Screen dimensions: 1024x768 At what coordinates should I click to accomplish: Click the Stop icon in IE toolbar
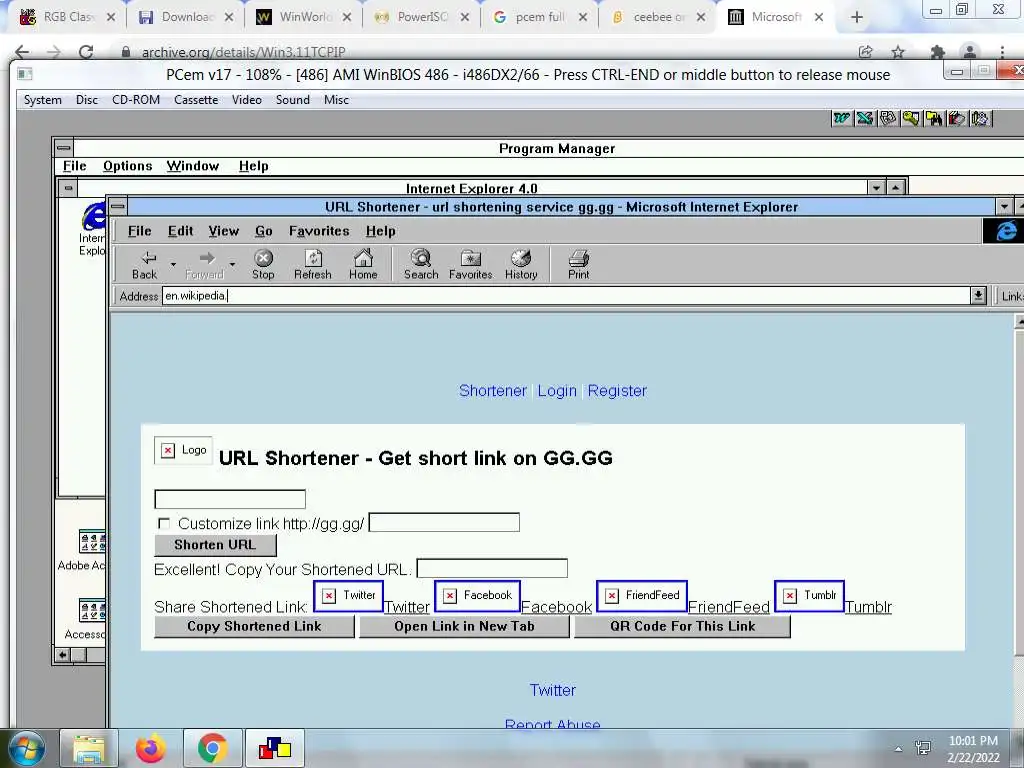point(263,258)
